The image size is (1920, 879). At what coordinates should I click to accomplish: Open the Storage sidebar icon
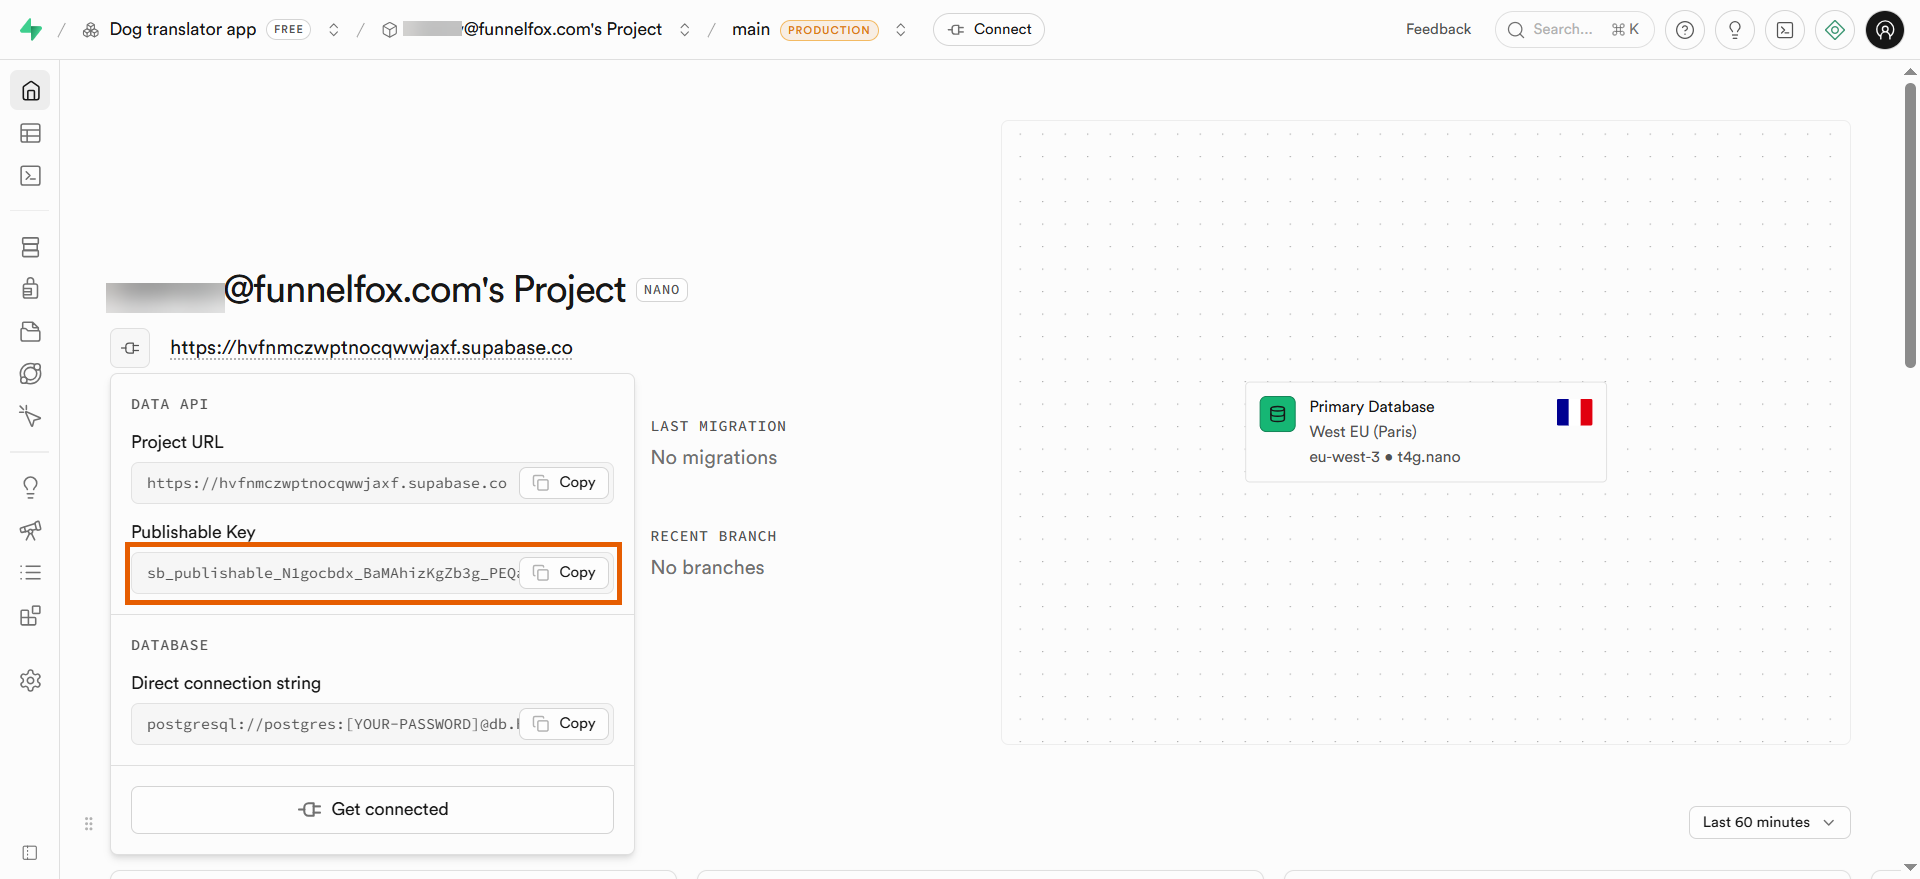31,332
